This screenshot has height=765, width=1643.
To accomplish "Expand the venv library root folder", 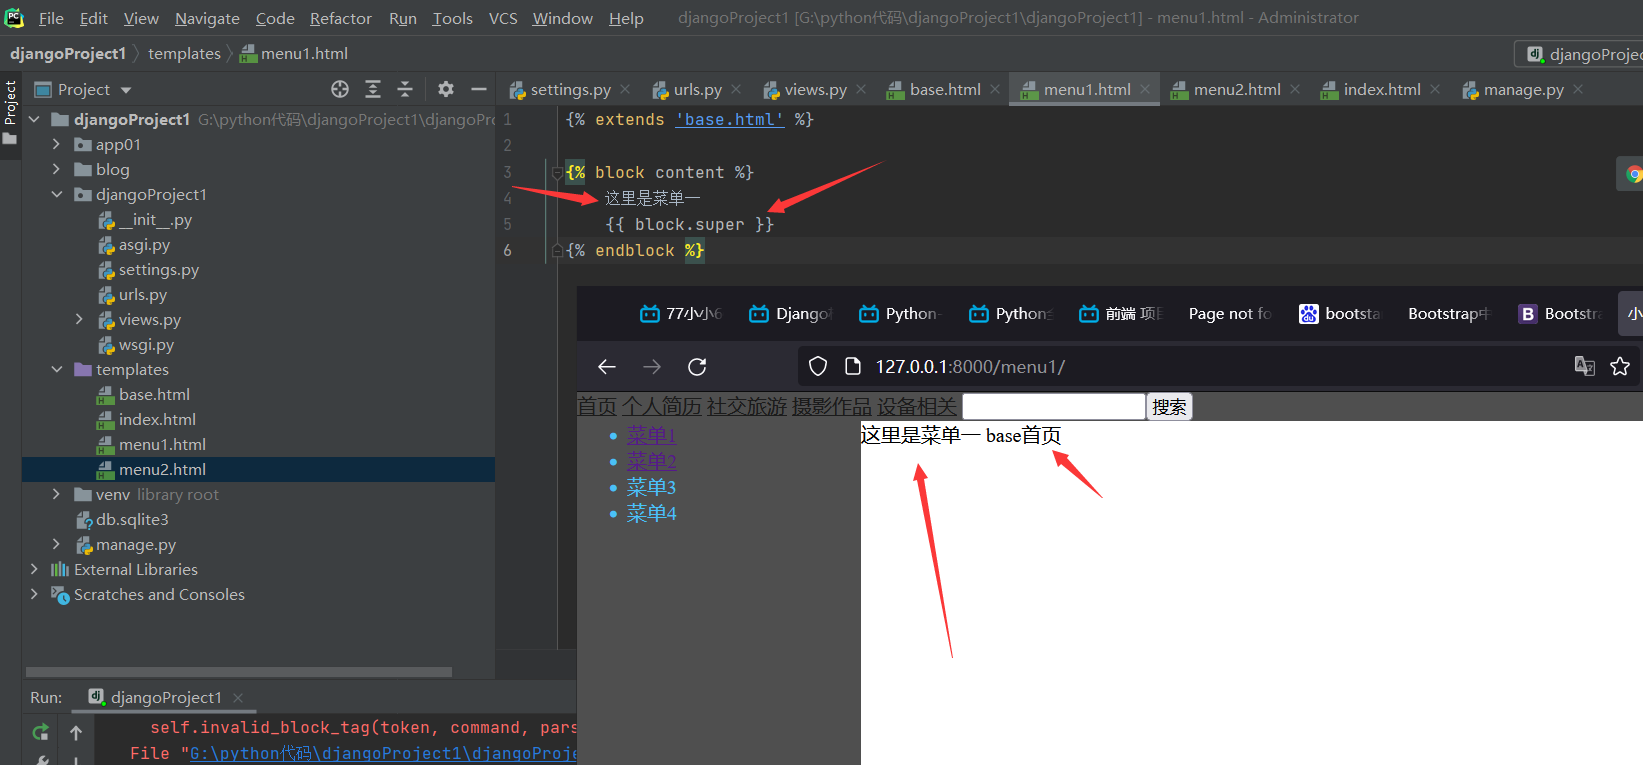I will click(56, 494).
